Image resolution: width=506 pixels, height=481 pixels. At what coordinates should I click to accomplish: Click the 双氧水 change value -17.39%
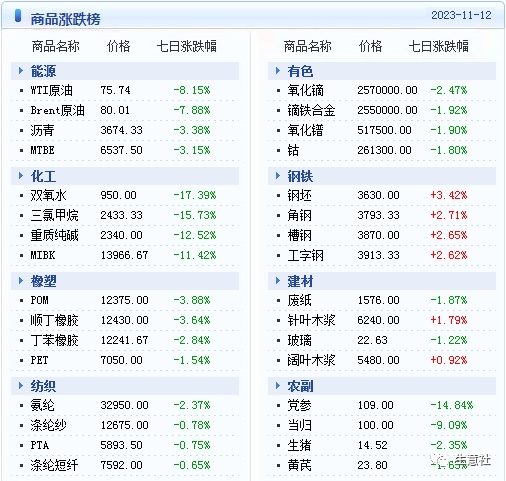coord(195,195)
